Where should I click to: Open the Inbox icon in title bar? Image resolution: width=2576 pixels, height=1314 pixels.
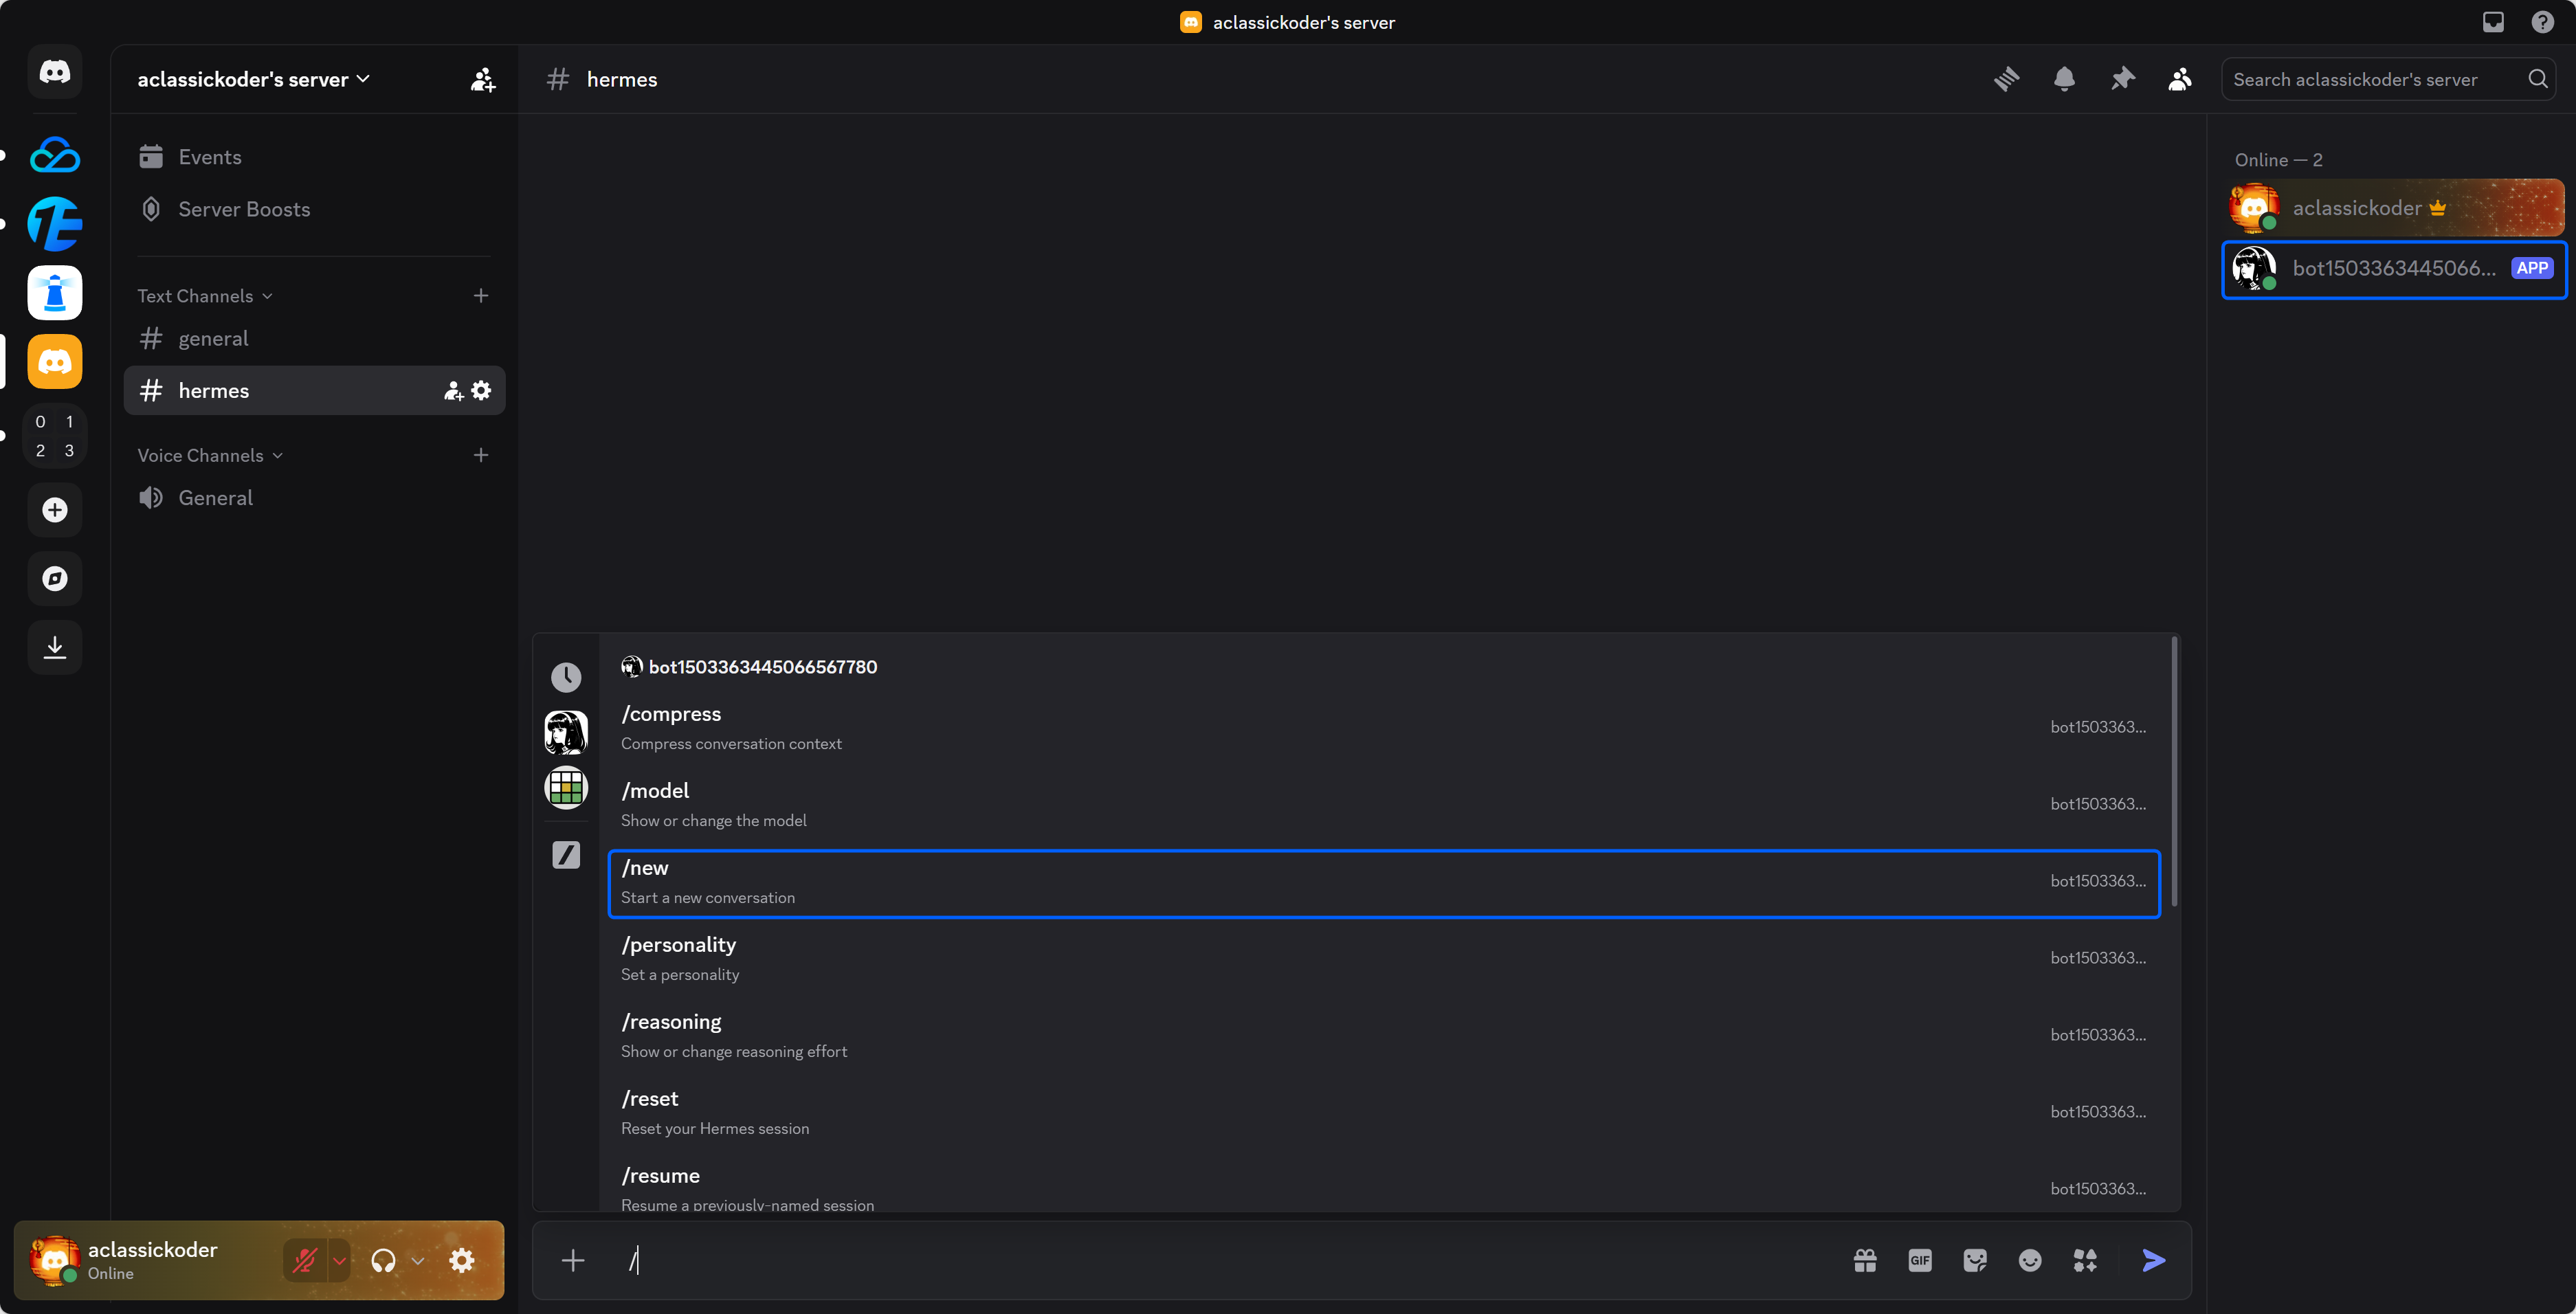tap(2493, 22)
